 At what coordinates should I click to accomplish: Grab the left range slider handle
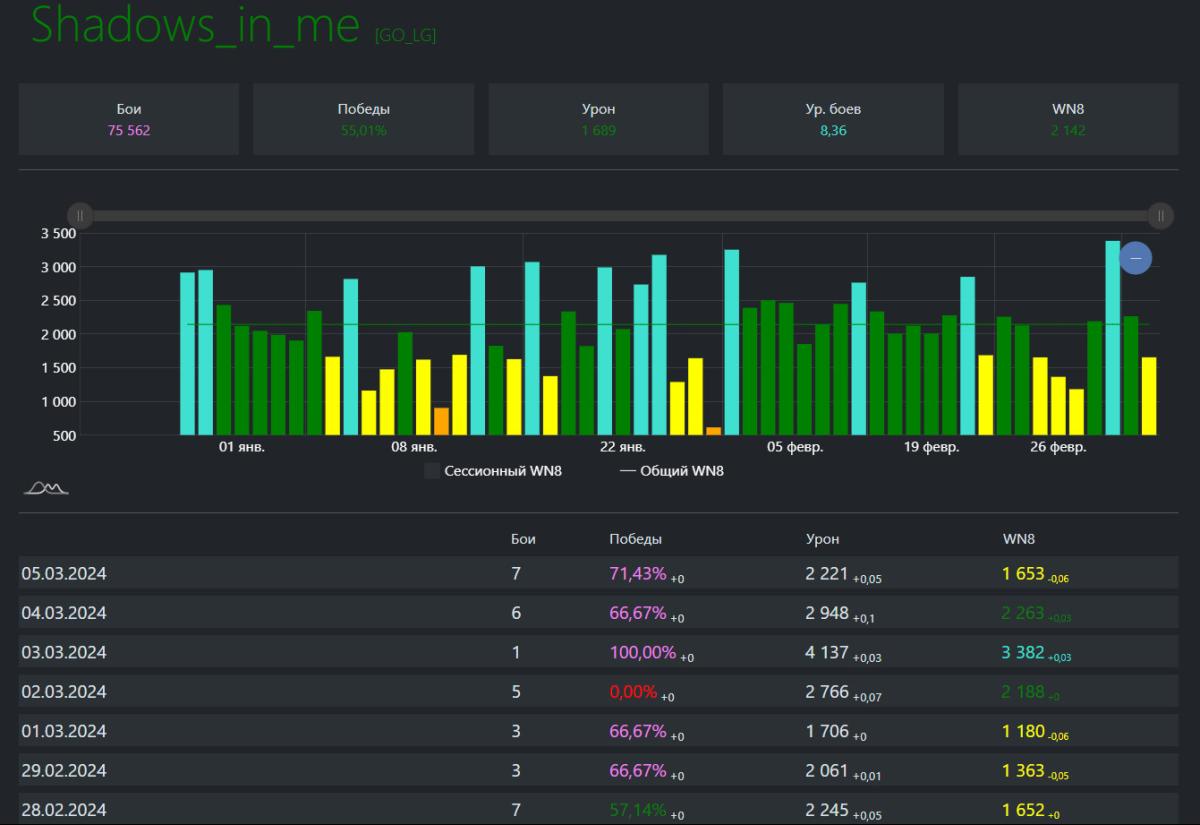[x=81, y=215]
